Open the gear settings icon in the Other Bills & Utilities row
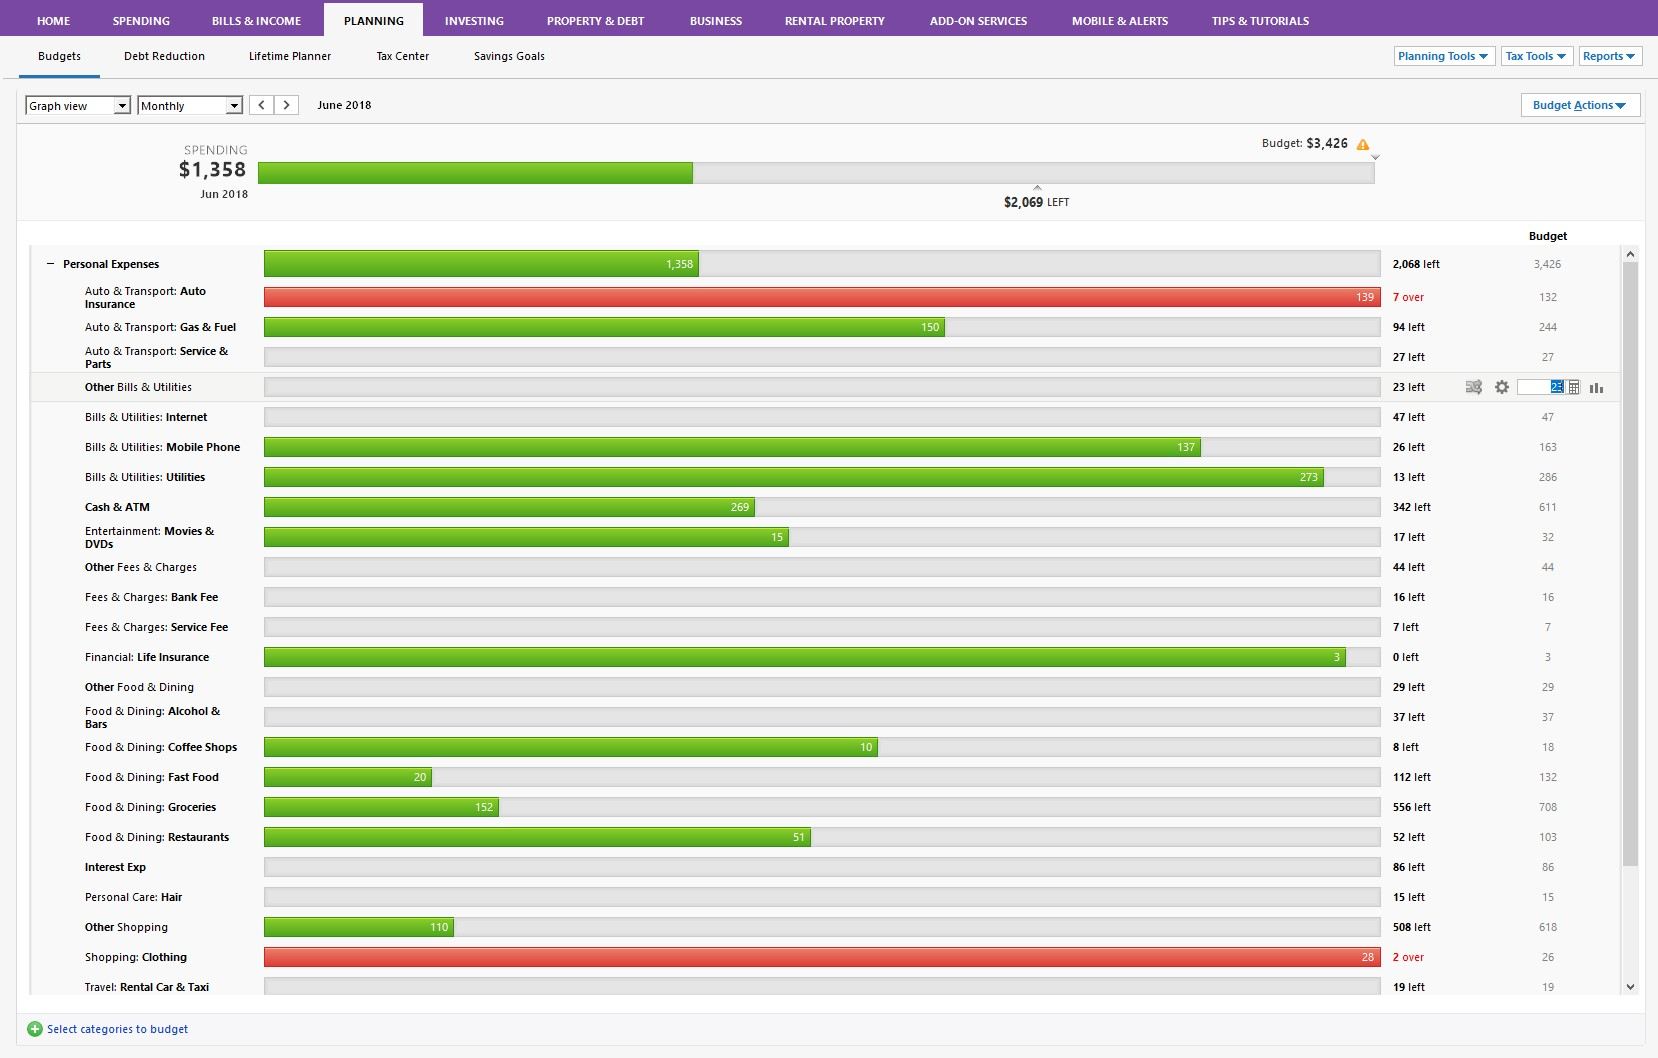This screenshot has width=1658, height=1058. [x=1501, y=387]
